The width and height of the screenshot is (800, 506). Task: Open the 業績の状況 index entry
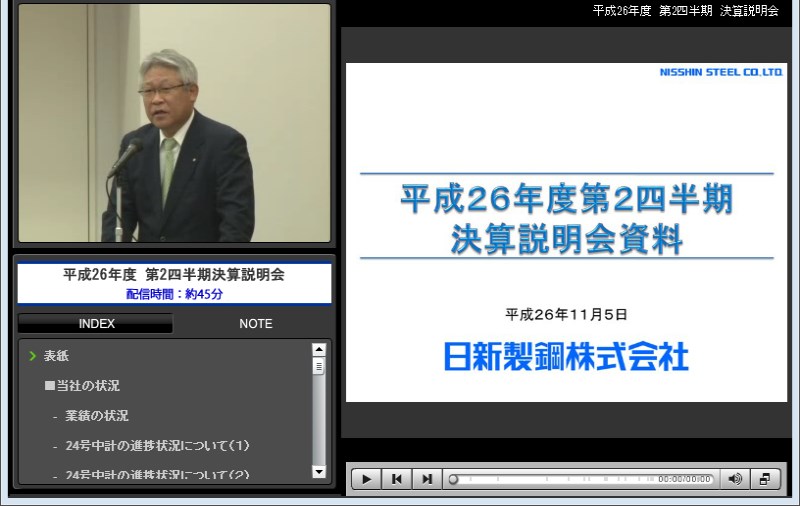[x=96, y=416]
